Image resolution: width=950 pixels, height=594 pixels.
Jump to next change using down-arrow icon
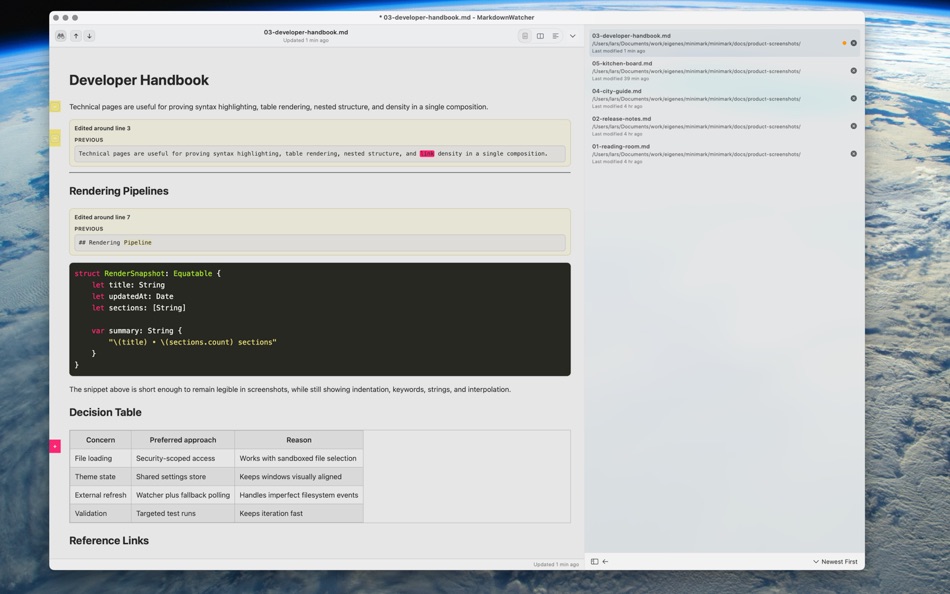(x=89, y=35)
